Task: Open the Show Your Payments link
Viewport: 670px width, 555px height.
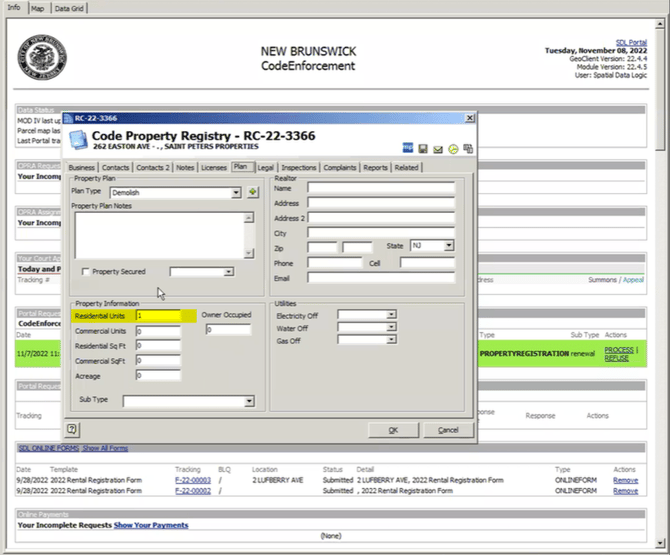Action: coord(151,525)
